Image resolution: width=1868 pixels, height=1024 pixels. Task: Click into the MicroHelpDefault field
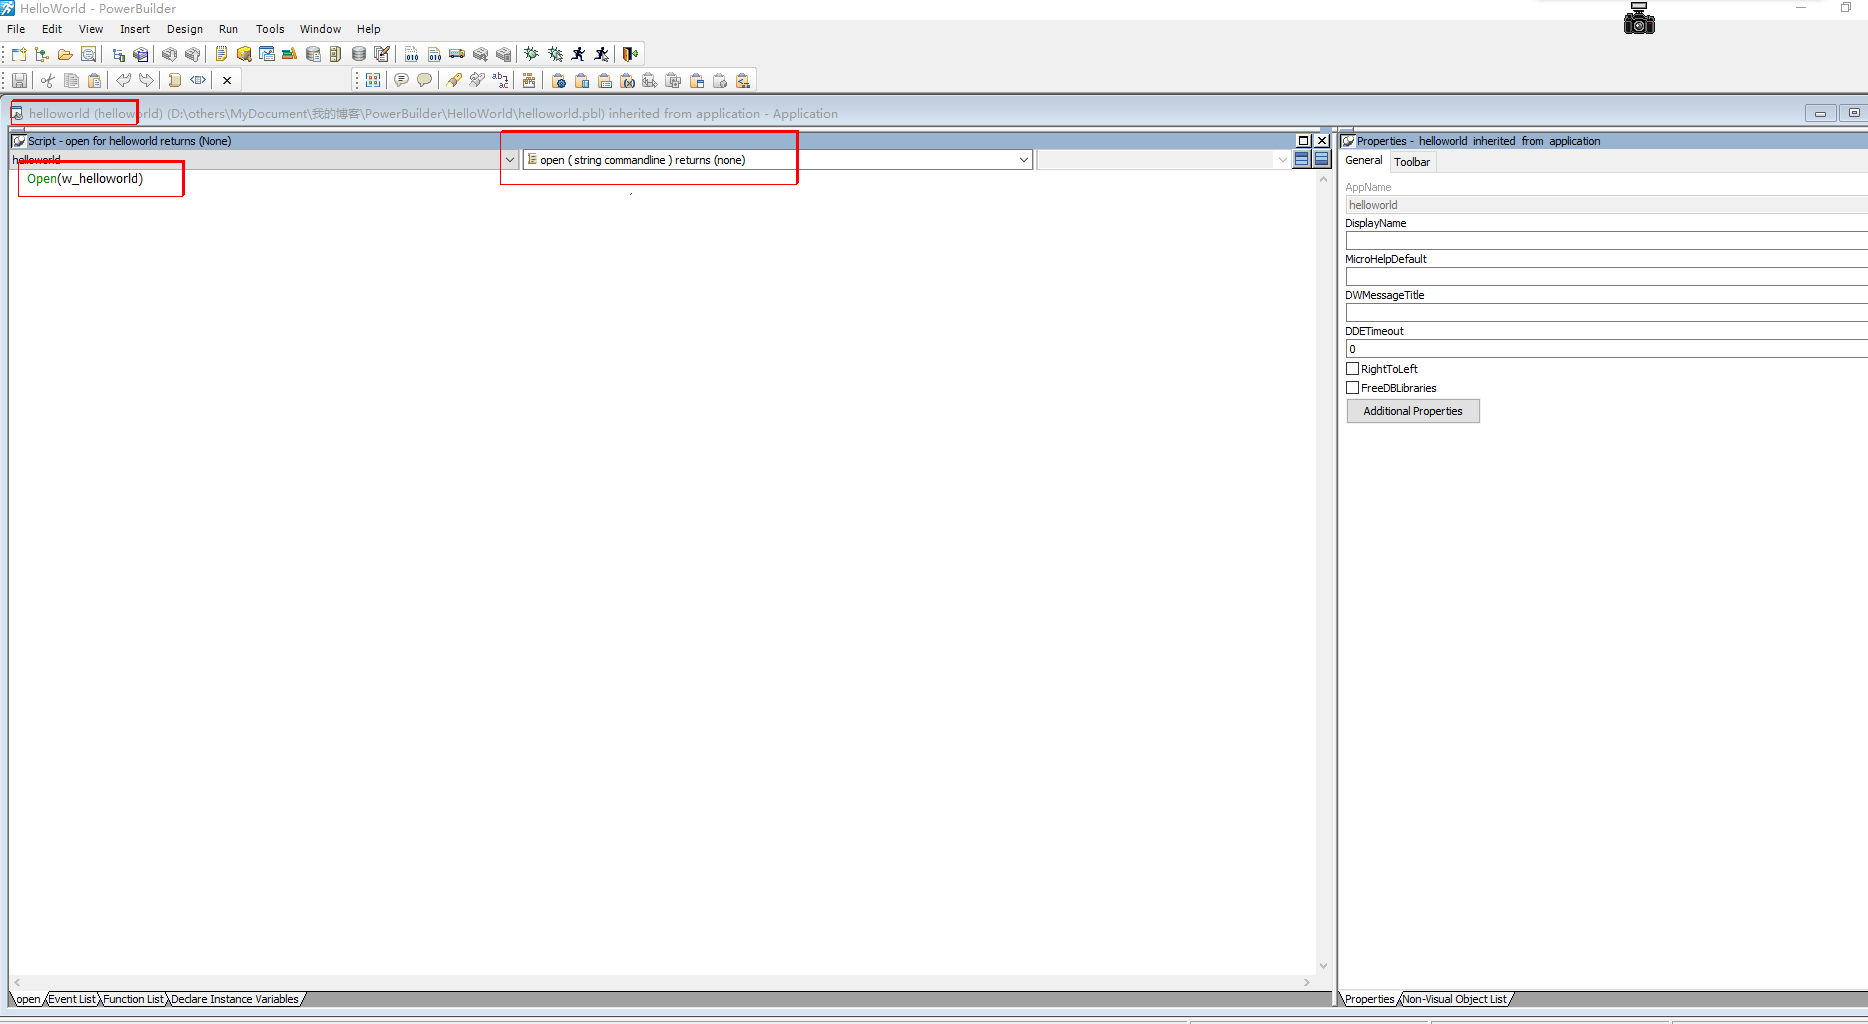(x=1606, y=277)
